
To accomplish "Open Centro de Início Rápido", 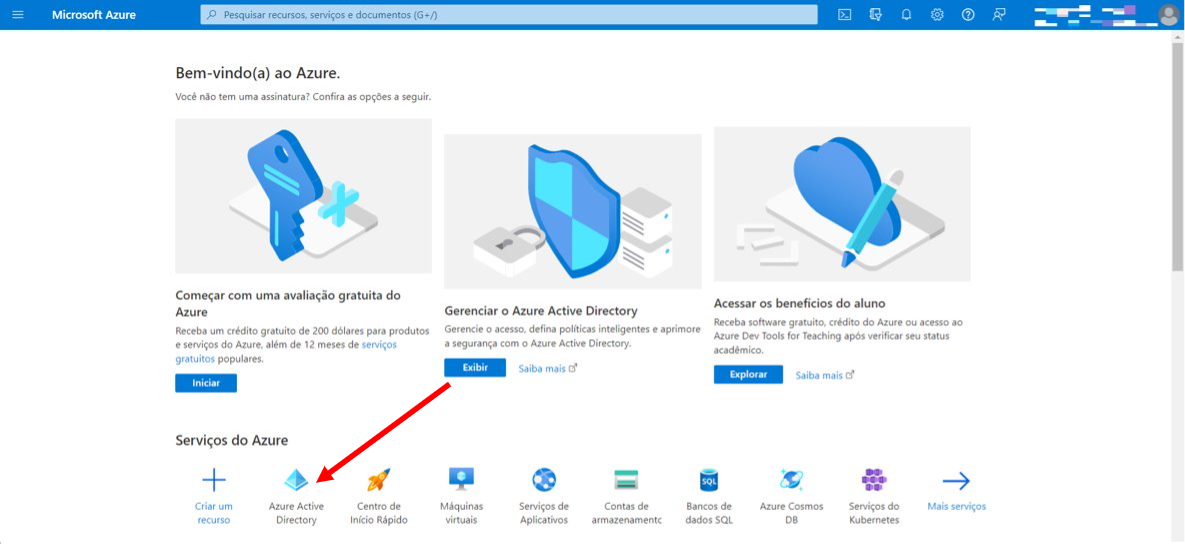I will (x=379, y=496).
